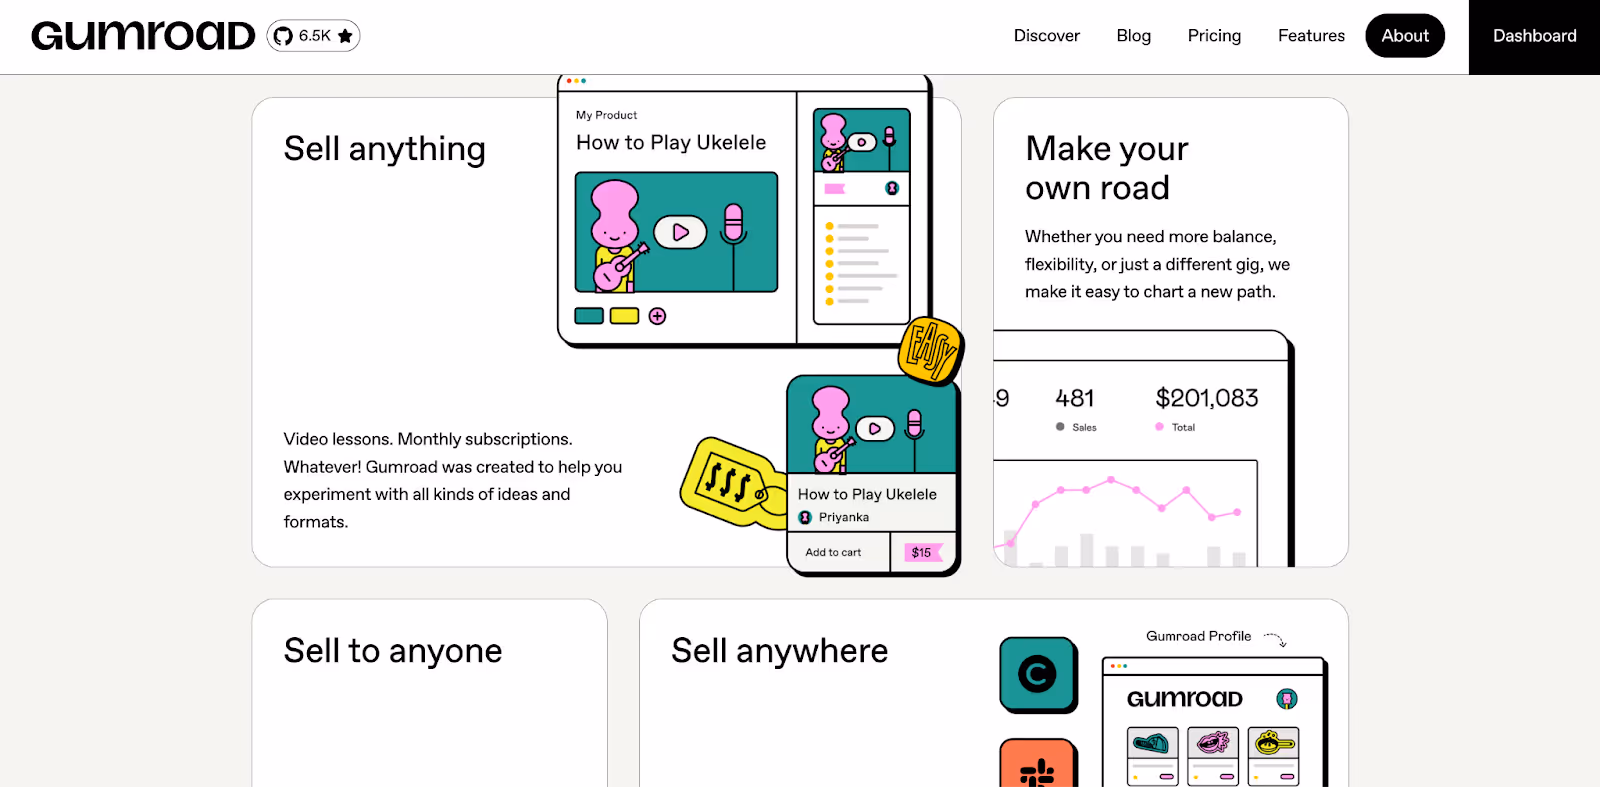
Task: Click the 'Make your own road' heading
Action: click(x=1107, y=168)
